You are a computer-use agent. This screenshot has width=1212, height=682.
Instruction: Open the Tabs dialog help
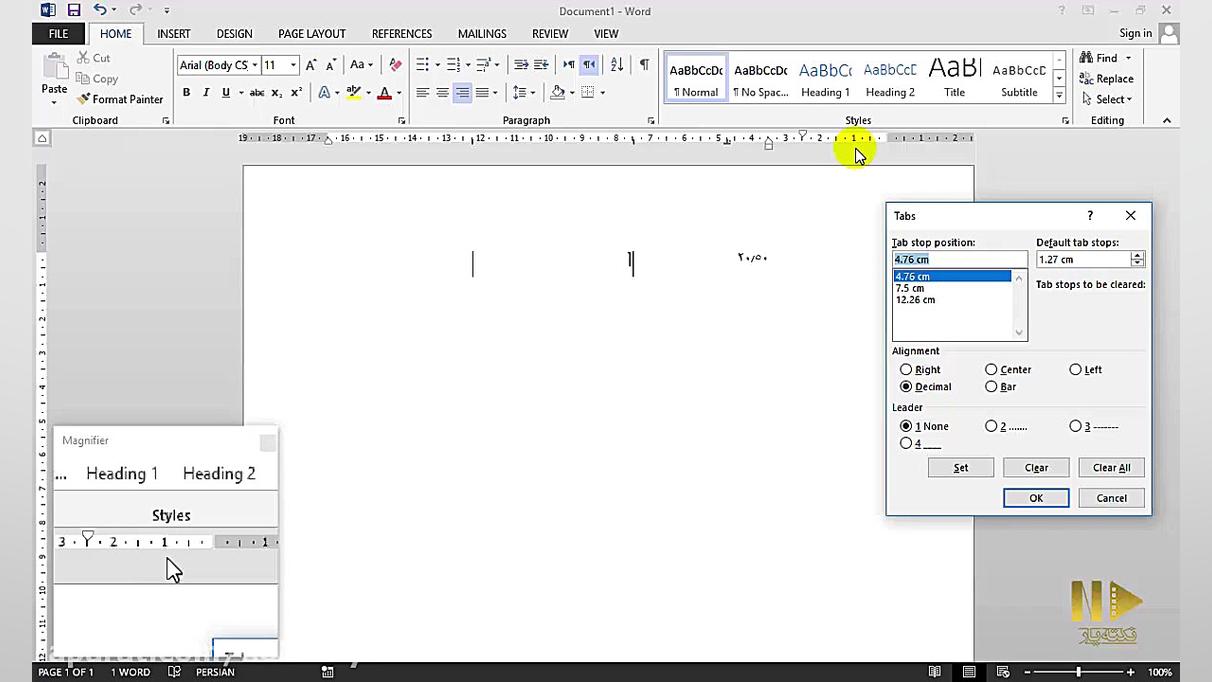[x=1090, y=215]
